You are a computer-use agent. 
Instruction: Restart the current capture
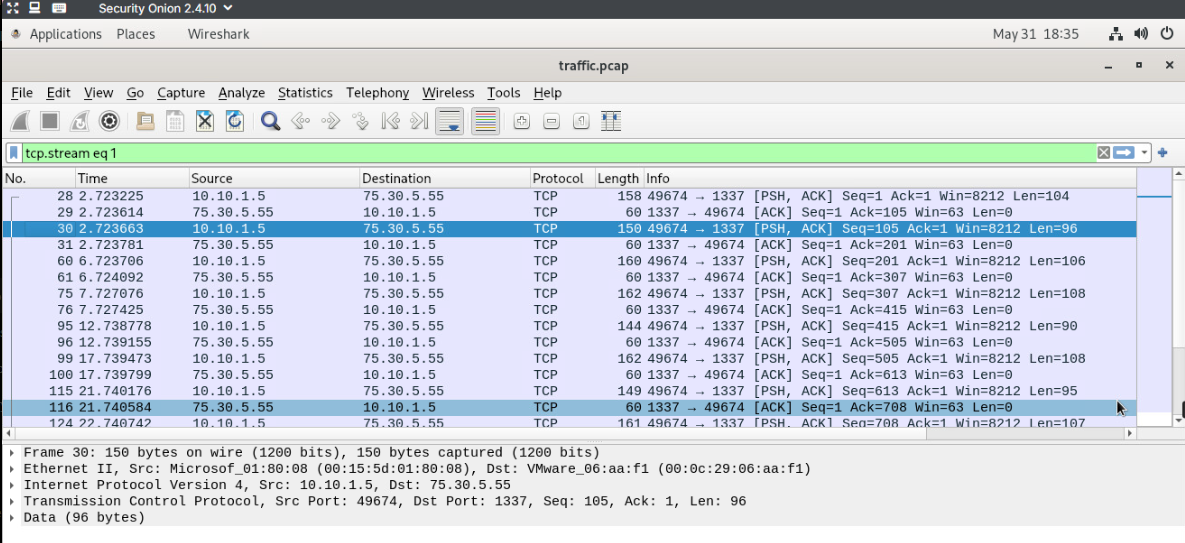79,121
